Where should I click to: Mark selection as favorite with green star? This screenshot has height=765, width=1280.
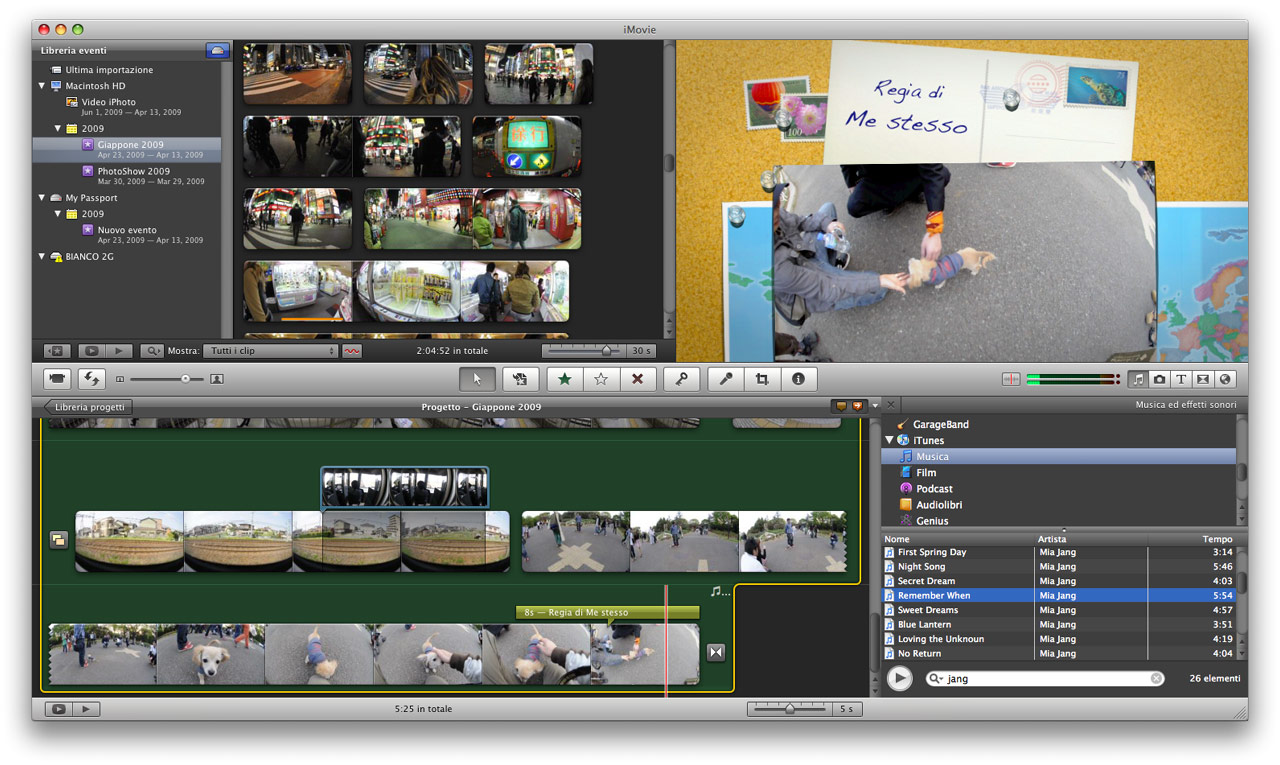[565, 379]
